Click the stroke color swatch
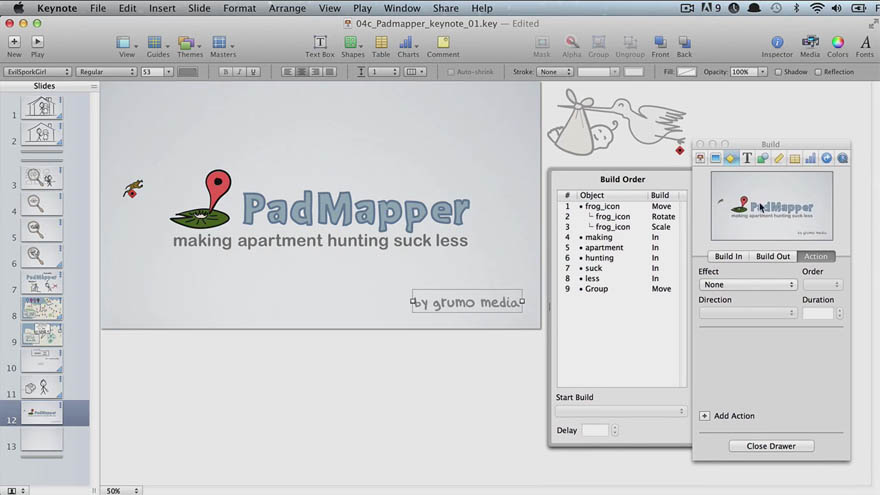Screen dimensions: 880x495 click(634, 72)
